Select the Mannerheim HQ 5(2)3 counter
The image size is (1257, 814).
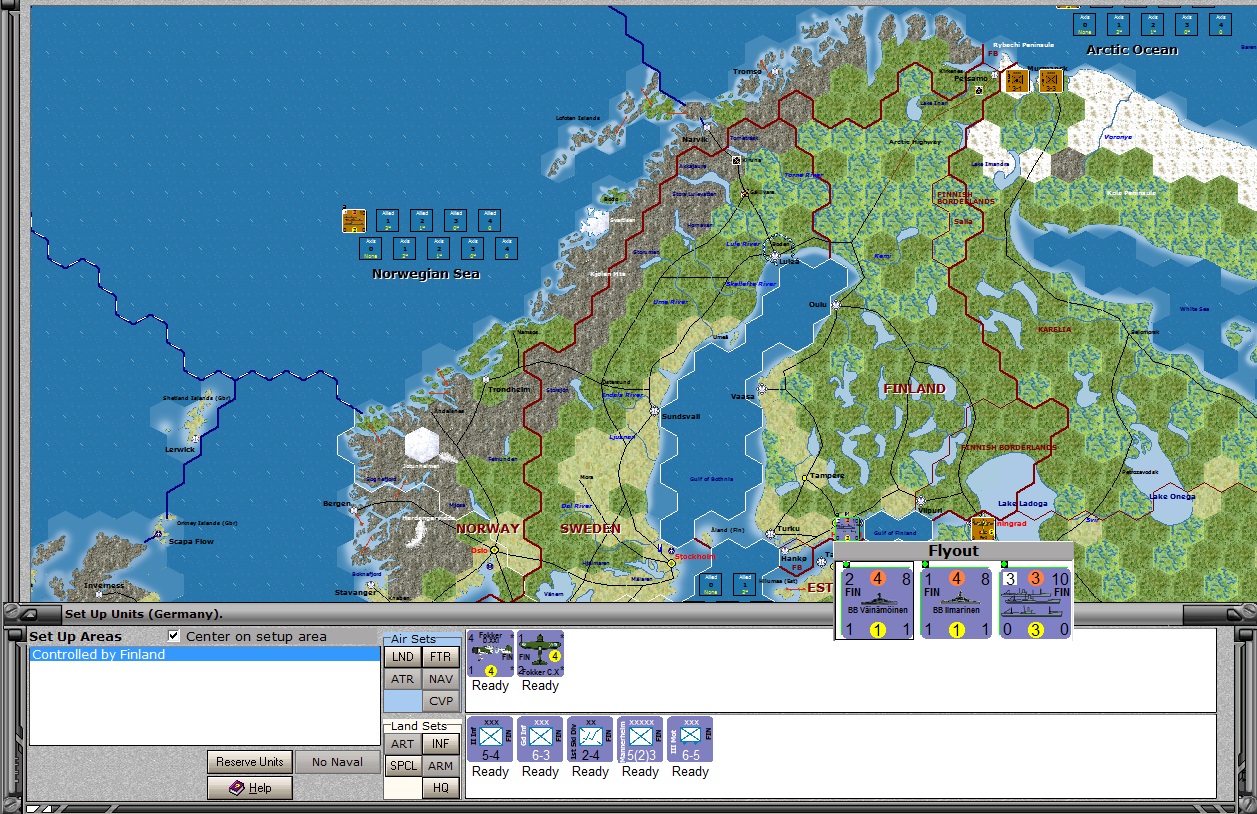640,739
